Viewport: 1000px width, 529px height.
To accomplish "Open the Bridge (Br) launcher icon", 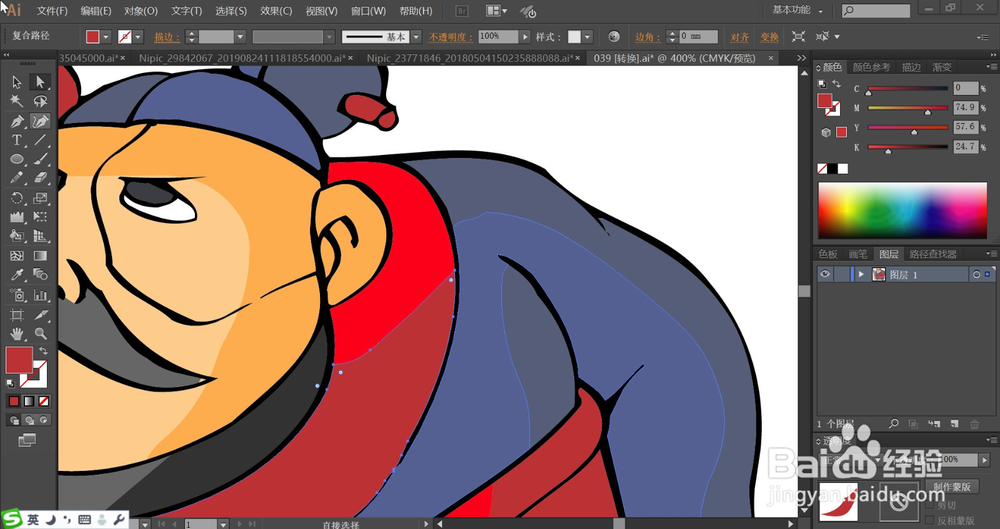I will pos(464,11).
